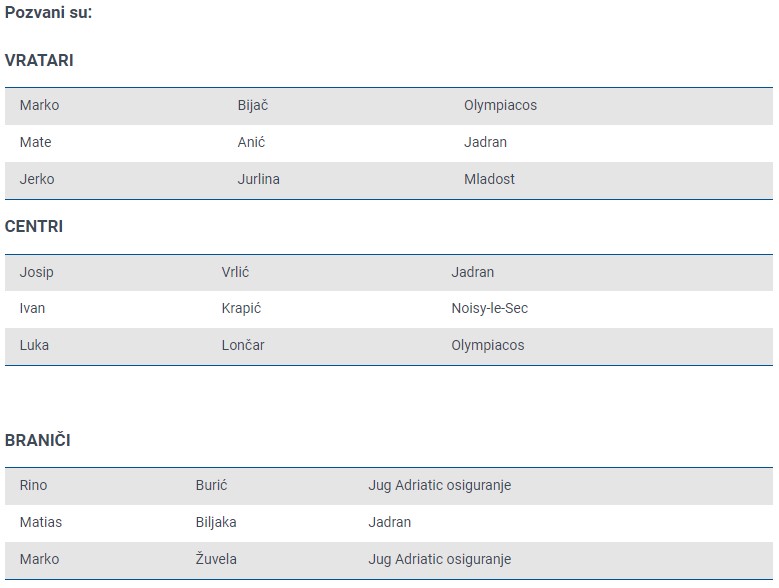Select the Mladost club cell
Viewport: 779px width, 588px height.
click(x=489, y=179)
